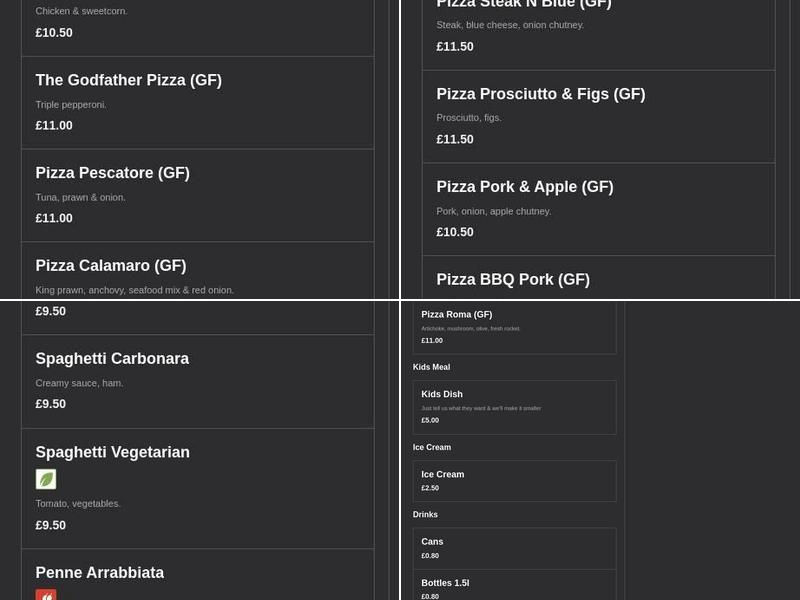Click the green vegetarian leaf icon
This screenshot has width=800, height=600.
[x=46, y=479]
